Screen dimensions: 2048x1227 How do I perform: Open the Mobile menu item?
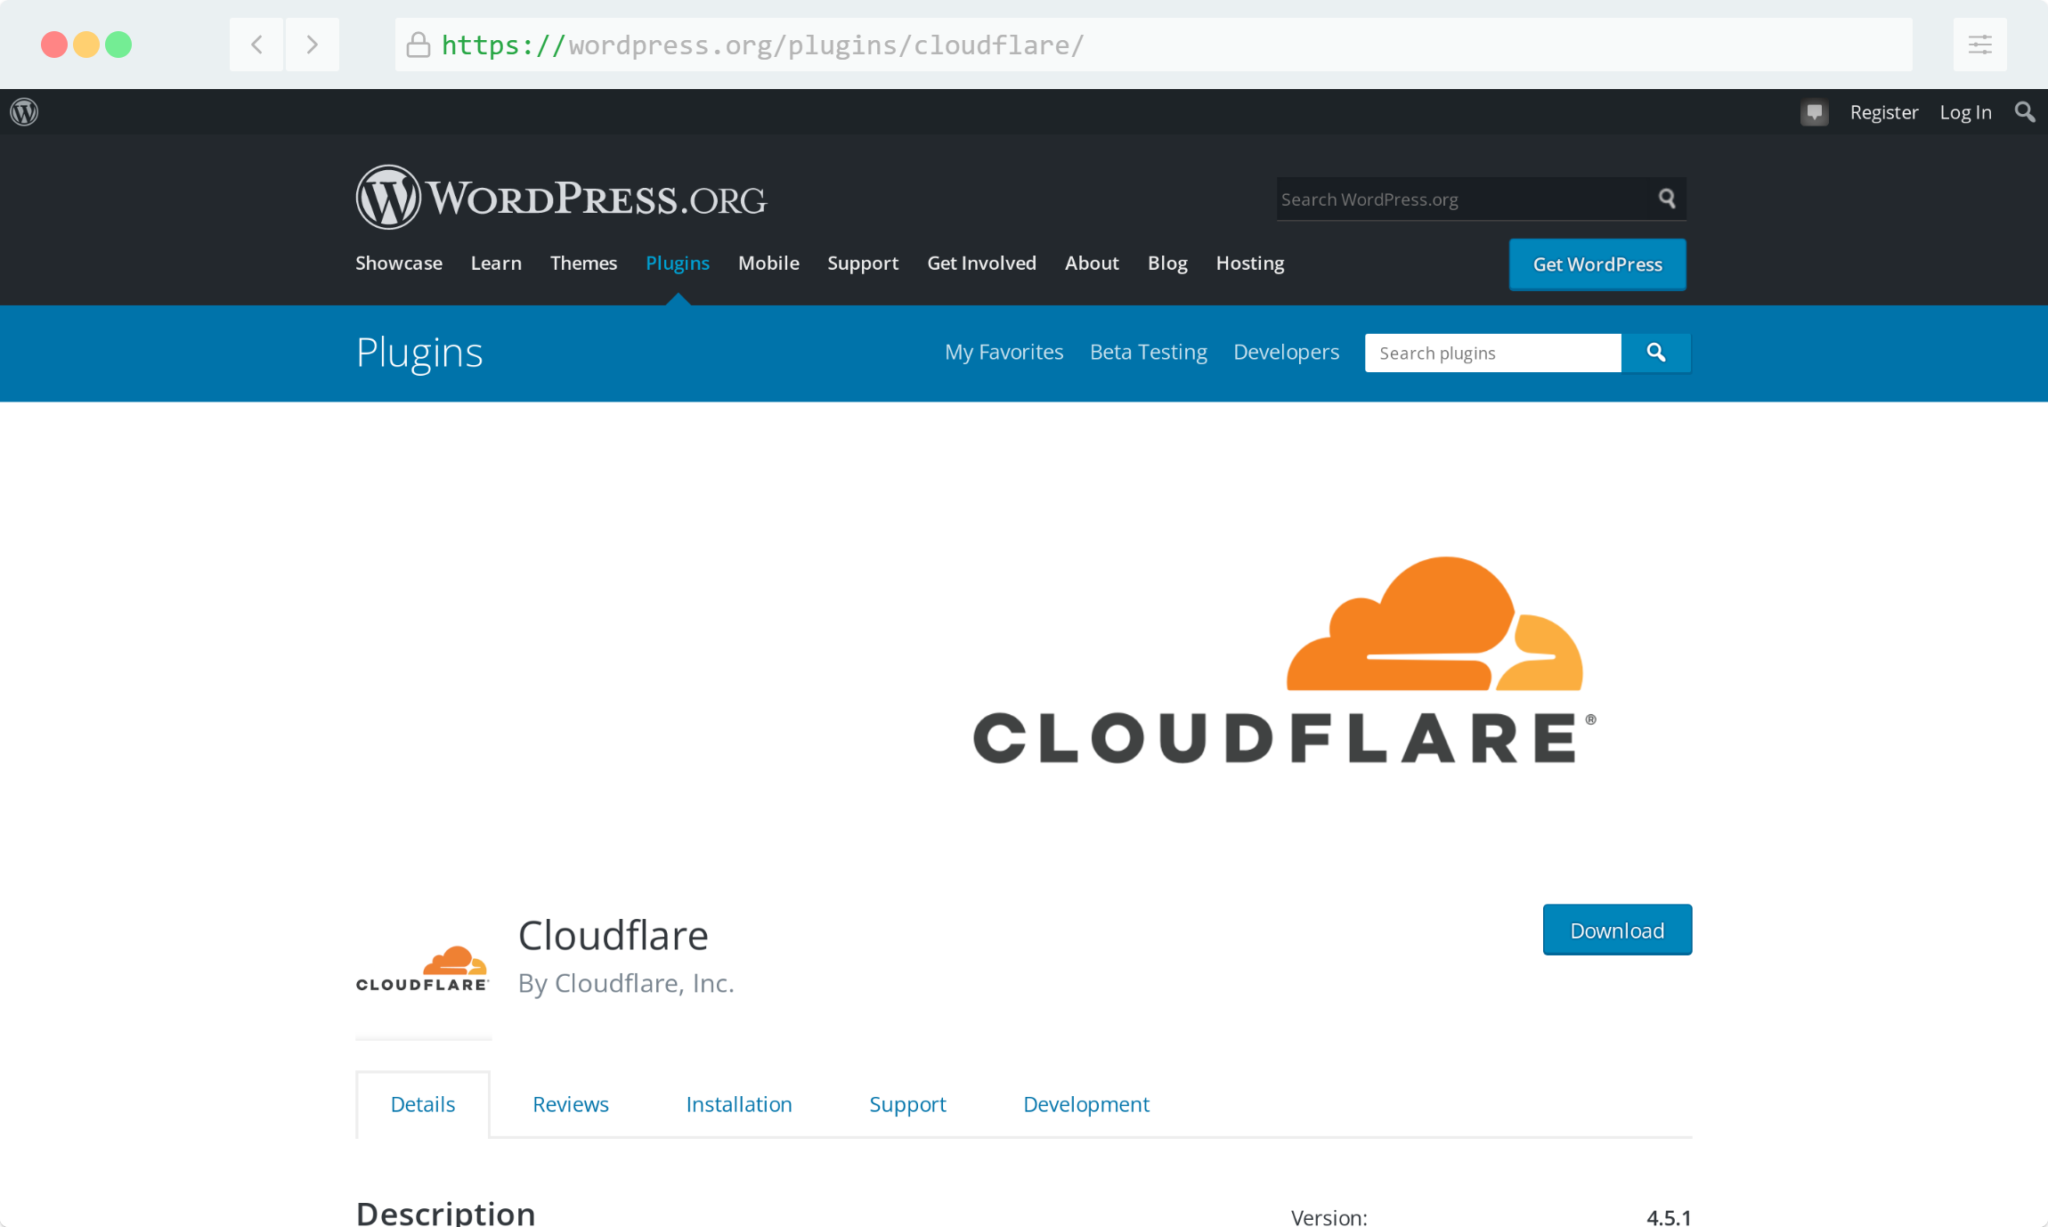pyautogui.click(x=769, y=263)
